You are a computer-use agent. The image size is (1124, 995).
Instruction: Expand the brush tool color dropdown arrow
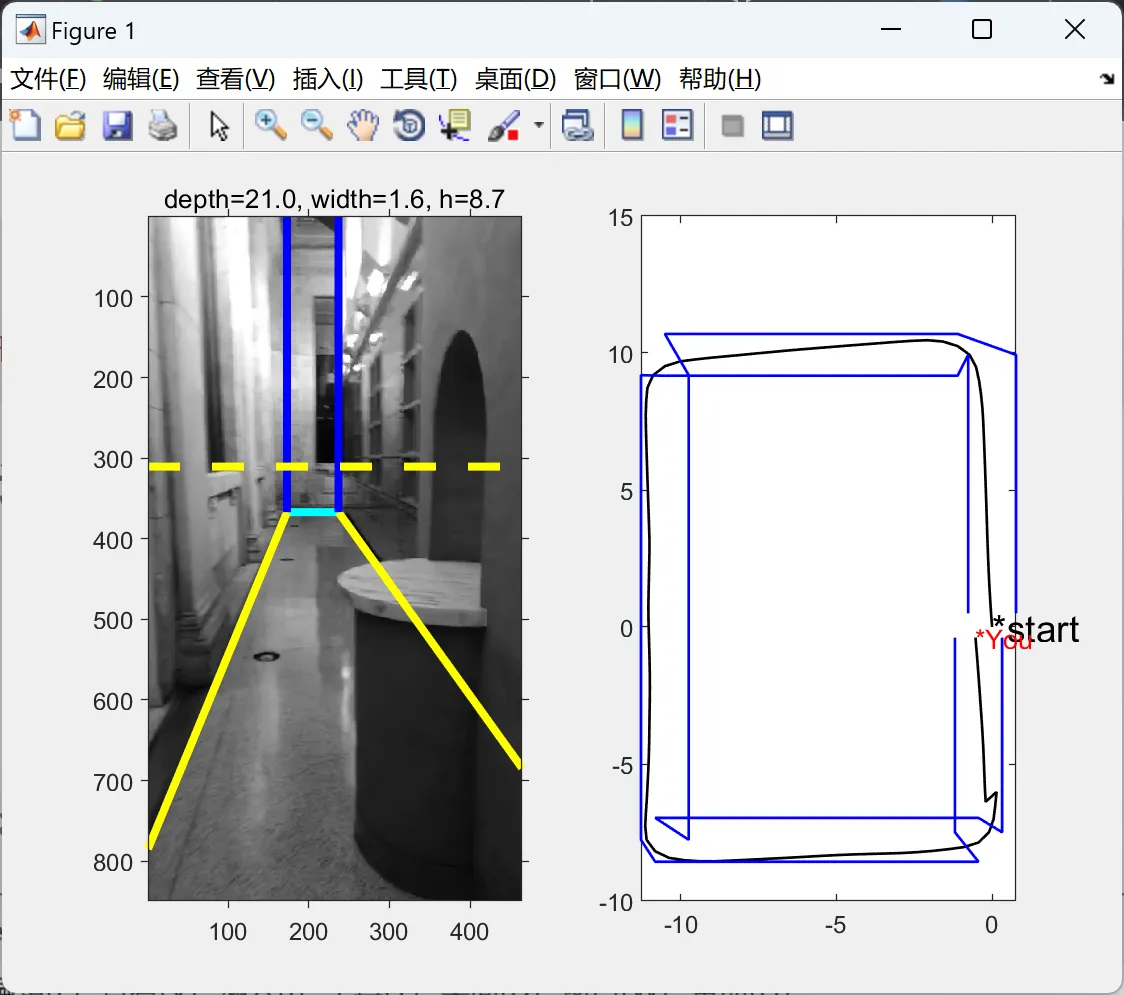[x=539, y=126]
